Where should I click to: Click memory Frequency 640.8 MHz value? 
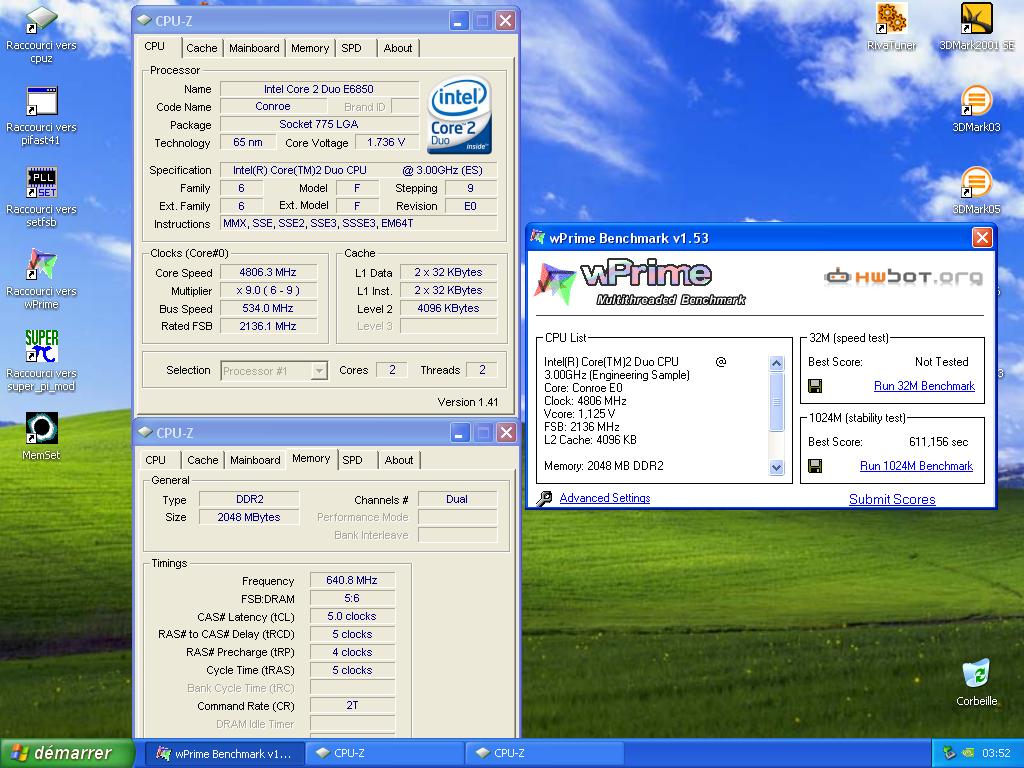351,580
